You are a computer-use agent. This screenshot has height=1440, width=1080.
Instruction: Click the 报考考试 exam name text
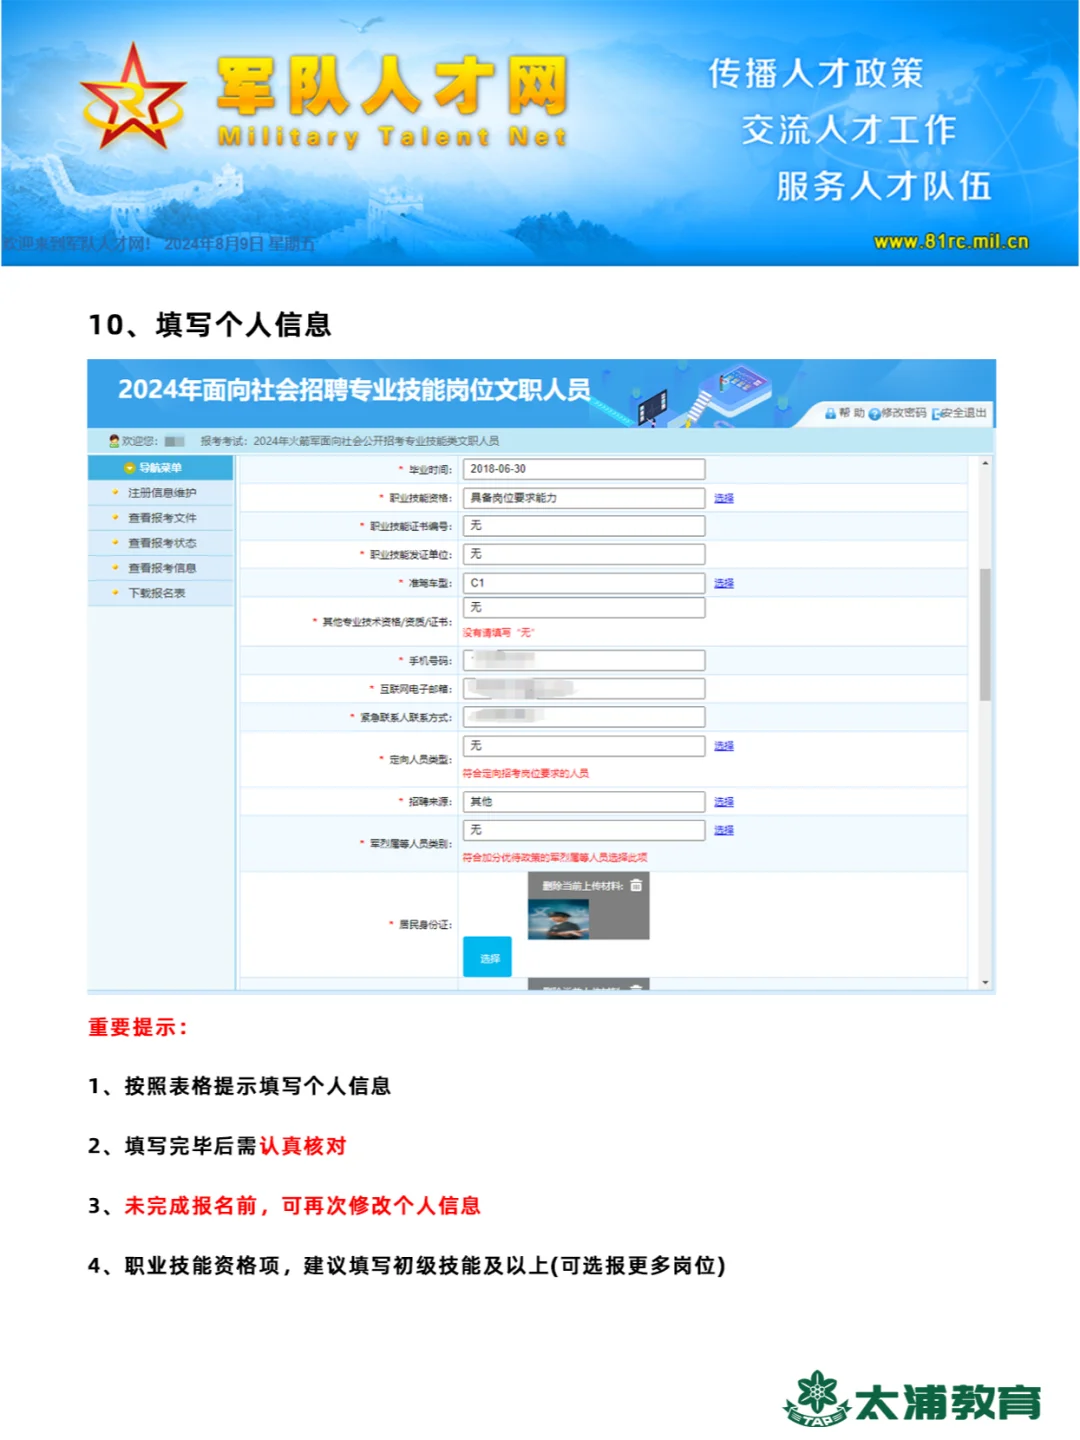[350, 441]
